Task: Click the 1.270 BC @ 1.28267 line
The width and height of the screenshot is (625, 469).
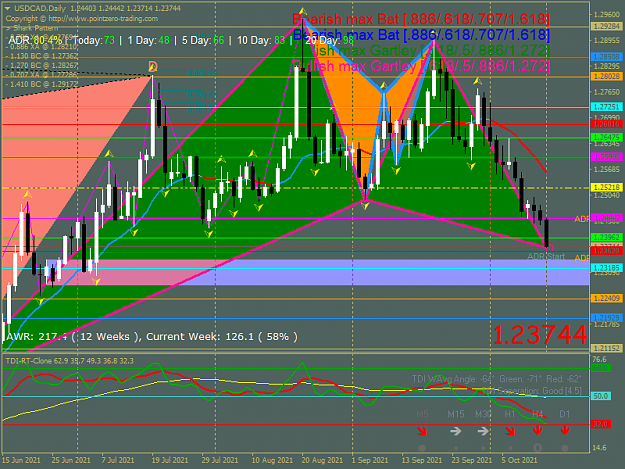Action: (x=41, y=65)
